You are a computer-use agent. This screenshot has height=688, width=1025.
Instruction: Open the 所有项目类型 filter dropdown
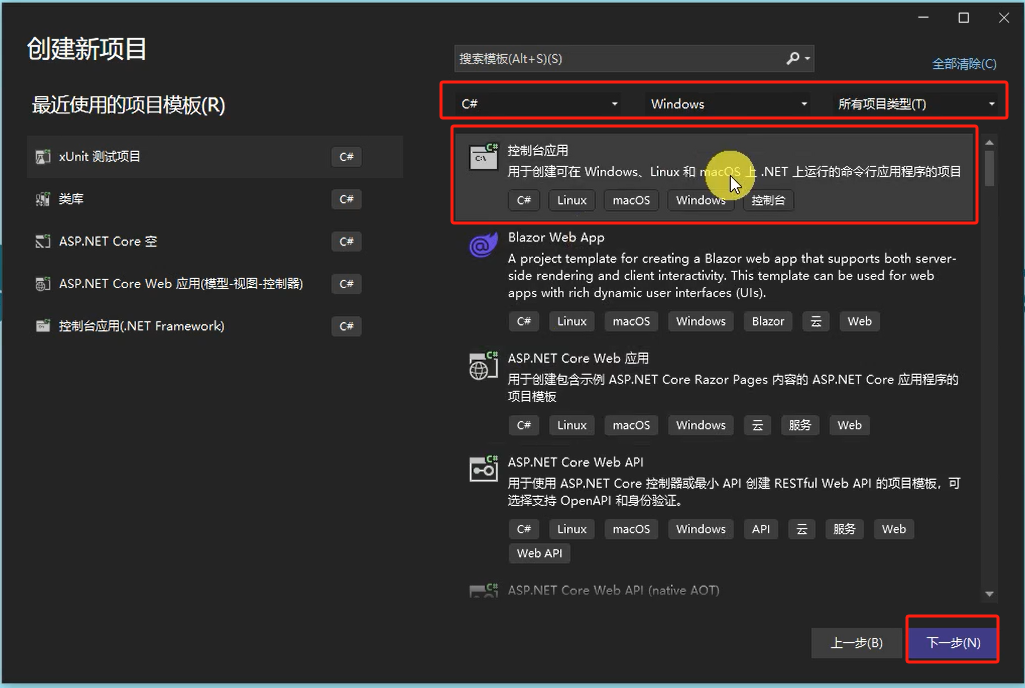point(916,103)
